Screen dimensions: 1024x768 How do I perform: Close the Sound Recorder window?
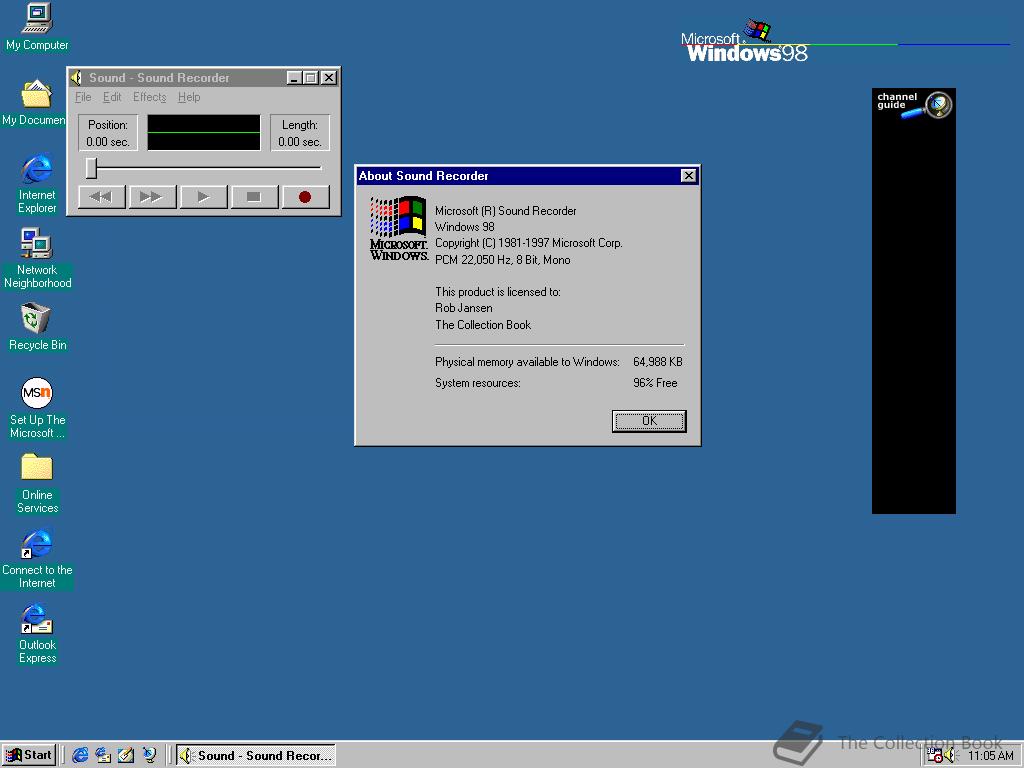coord(329,78)
